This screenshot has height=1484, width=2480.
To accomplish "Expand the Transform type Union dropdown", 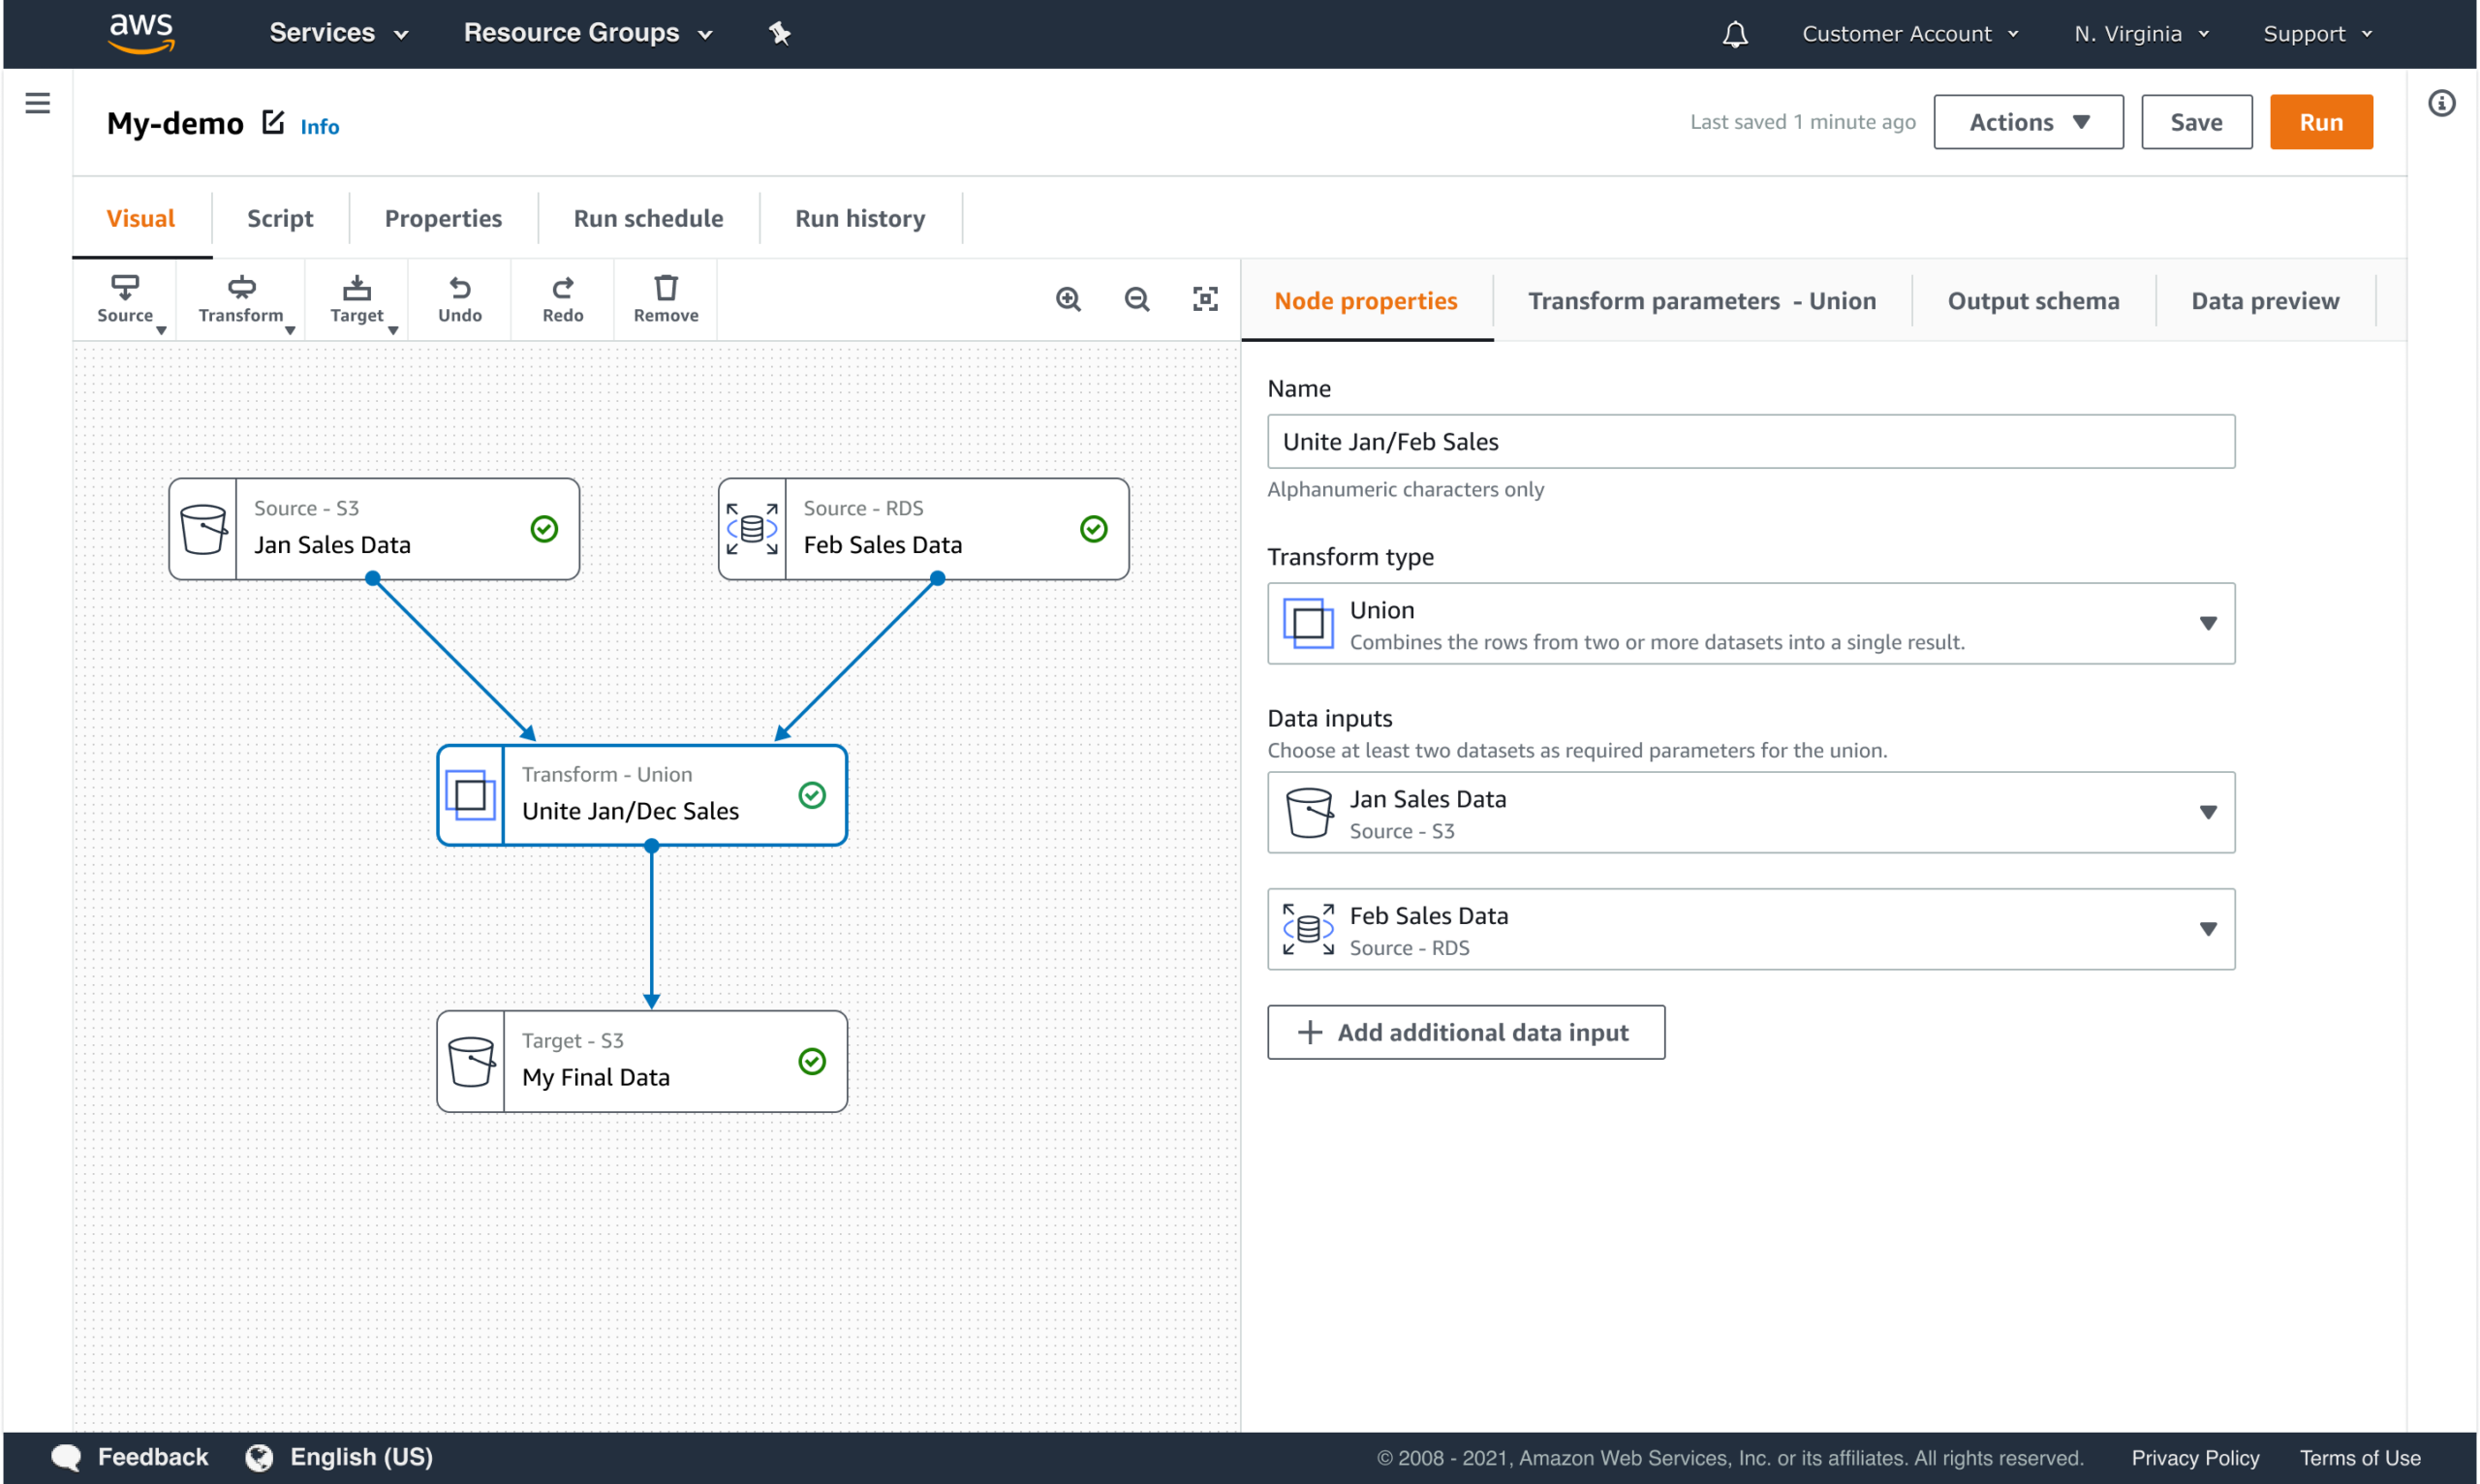I will pos(2207,623).
